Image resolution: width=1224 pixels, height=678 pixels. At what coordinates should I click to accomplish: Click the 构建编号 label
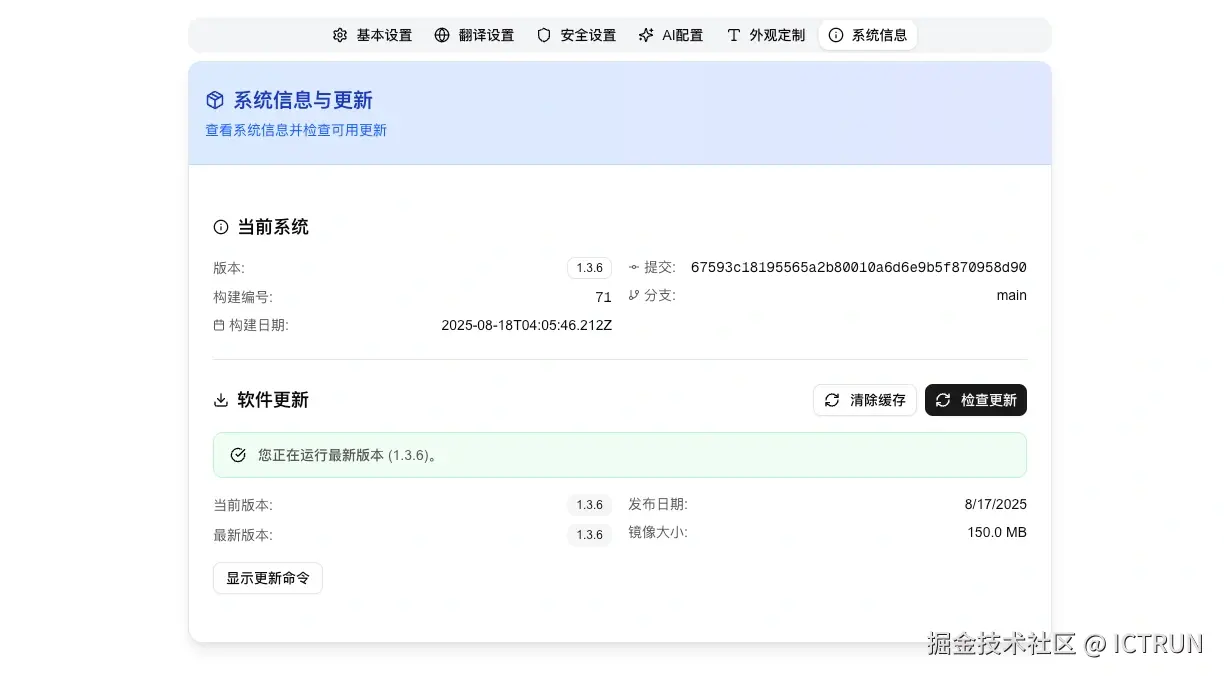(243, 297)
